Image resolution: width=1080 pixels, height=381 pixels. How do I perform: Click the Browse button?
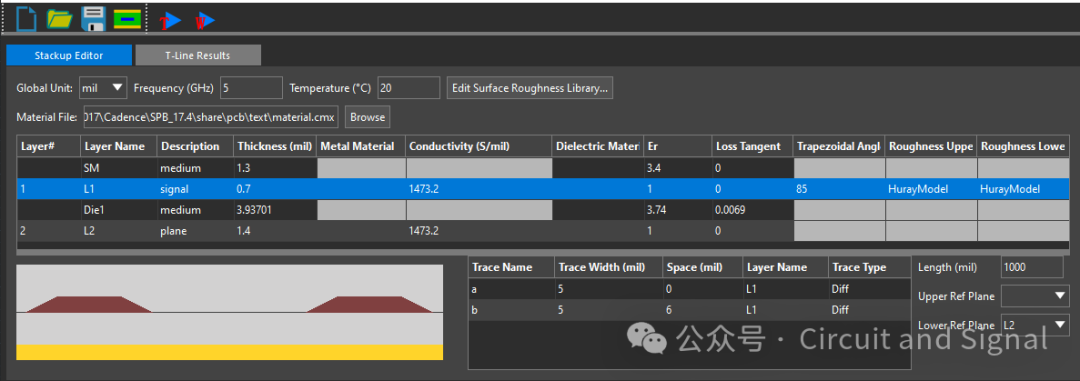[367, 116]
